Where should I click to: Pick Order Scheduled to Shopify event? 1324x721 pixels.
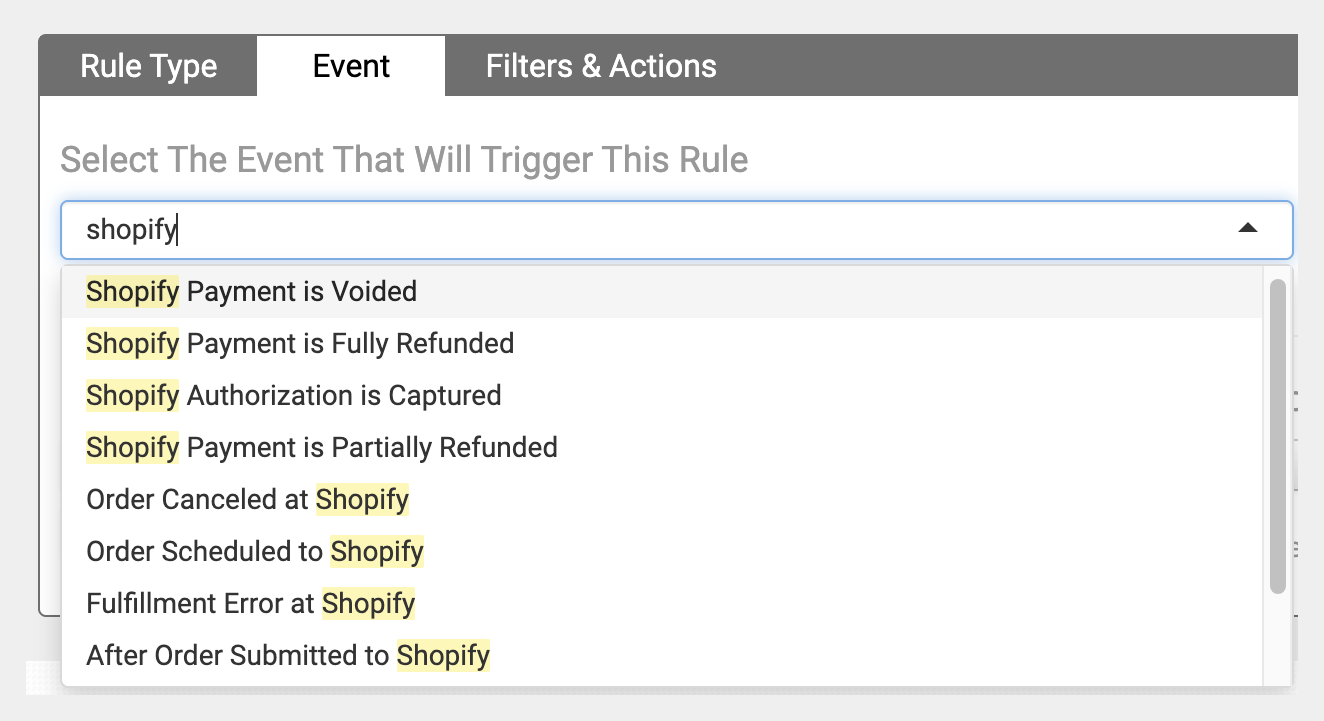661,552
